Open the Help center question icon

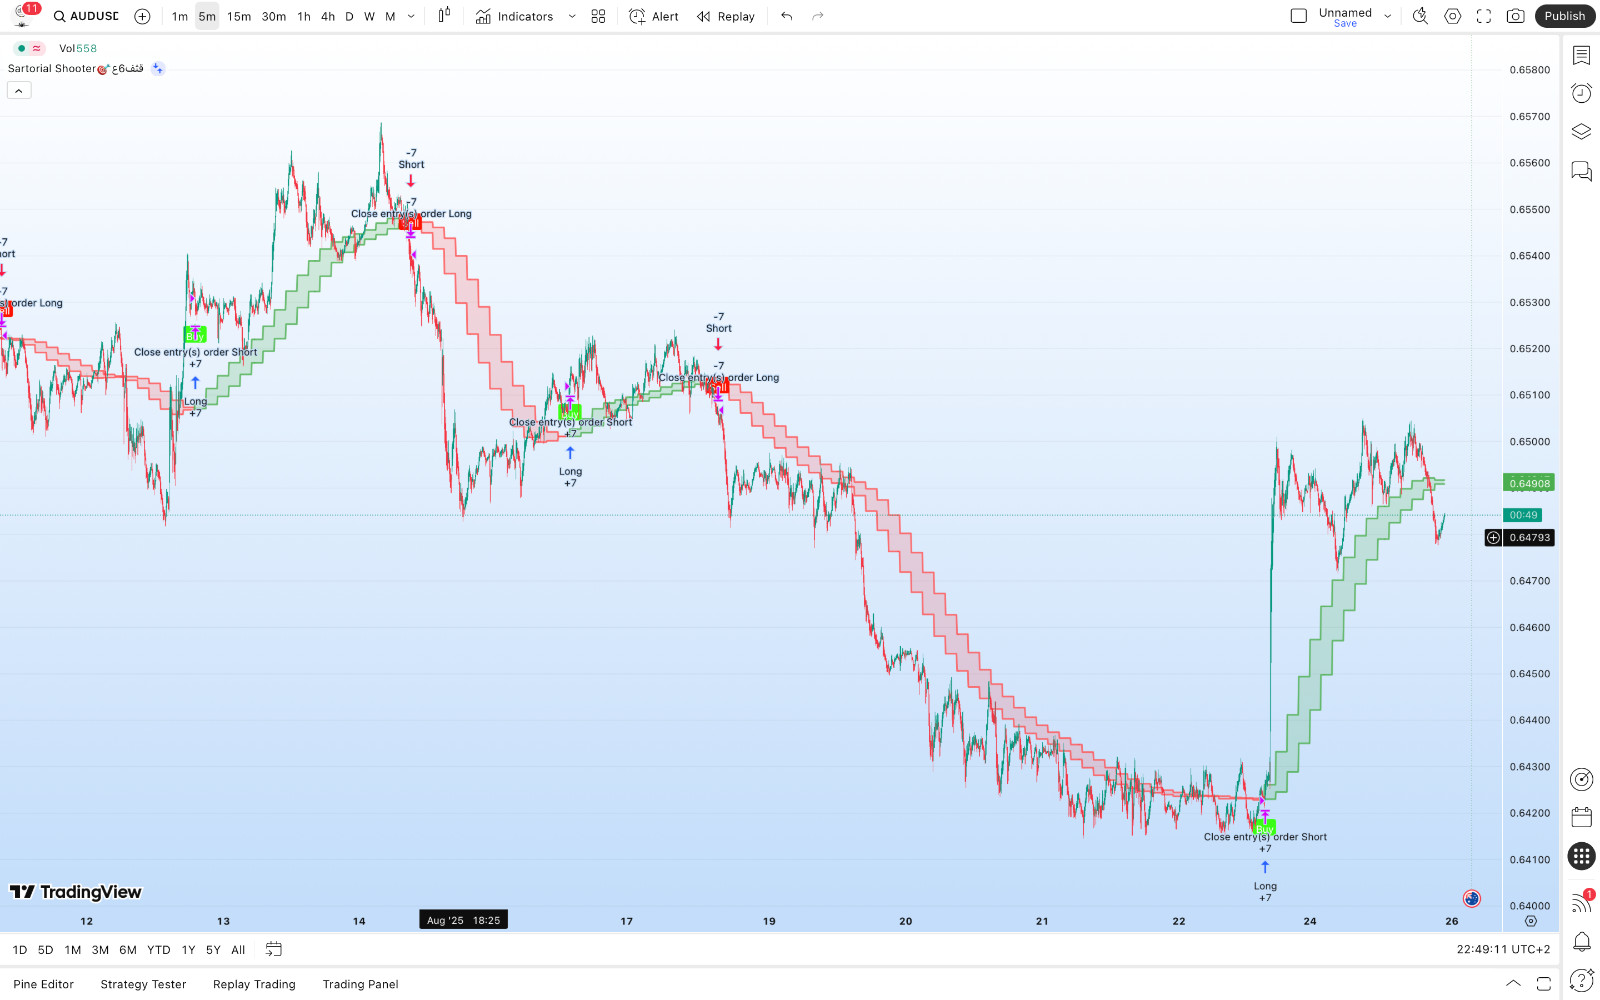click(x=1581, y=979)
